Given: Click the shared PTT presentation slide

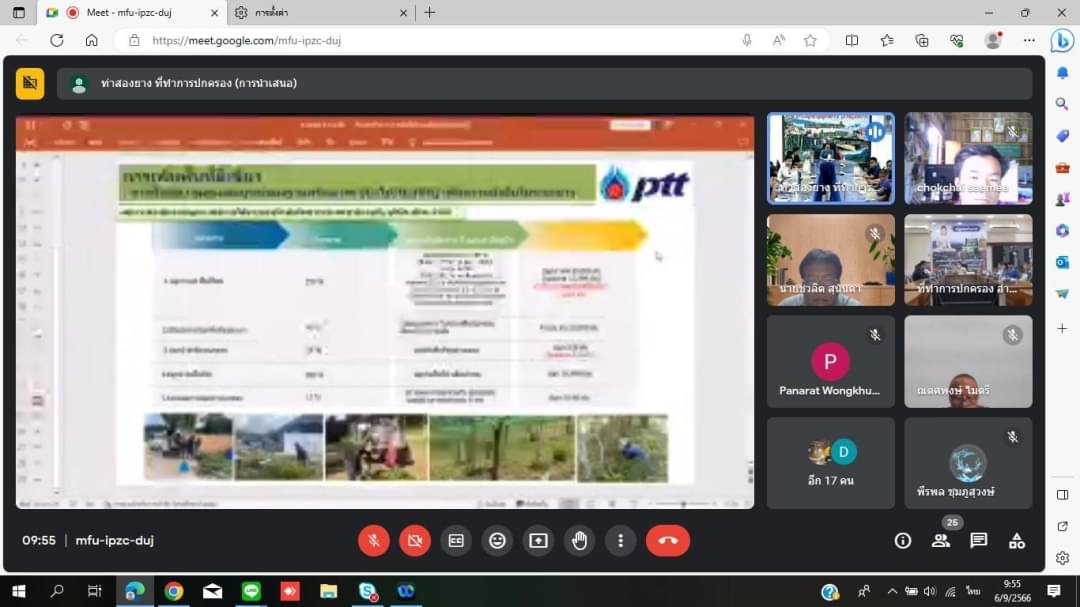Looking at the screenshot, I should (x=385, y=311).
